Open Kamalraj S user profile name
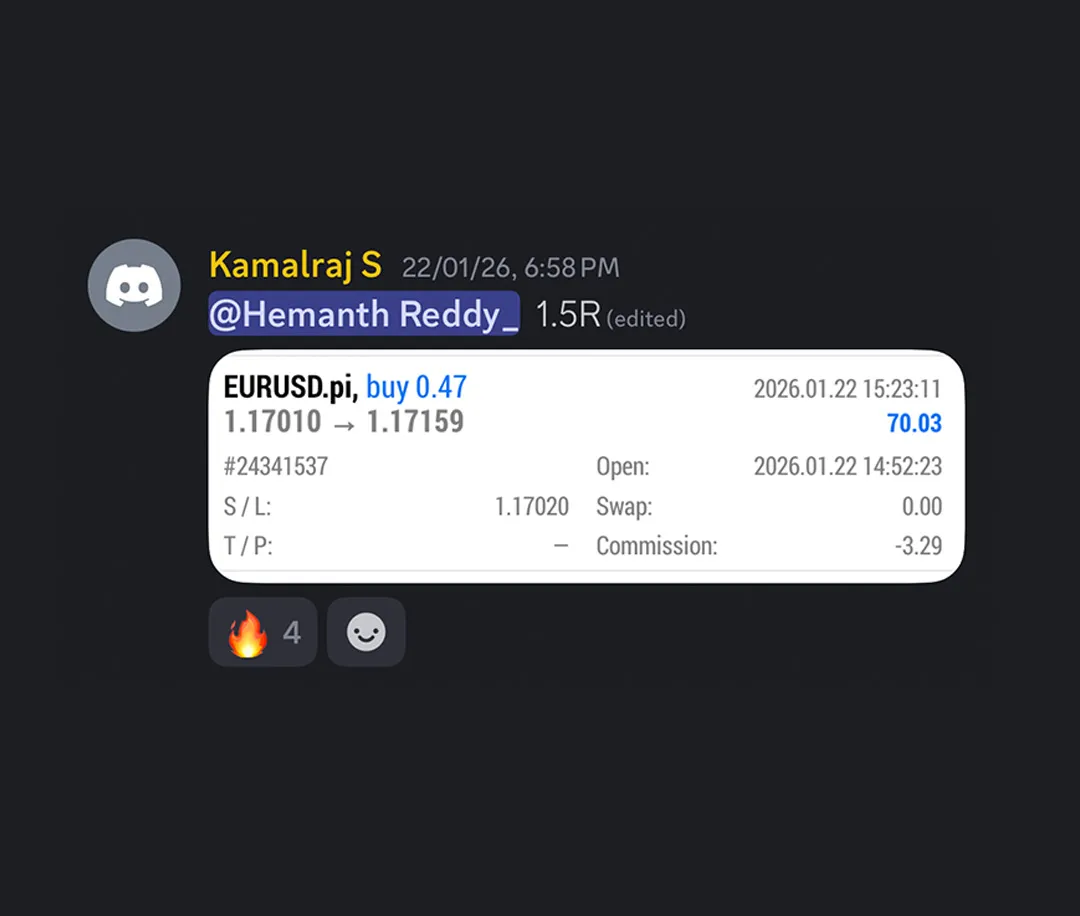The image size is (1080, 916). 295,265
